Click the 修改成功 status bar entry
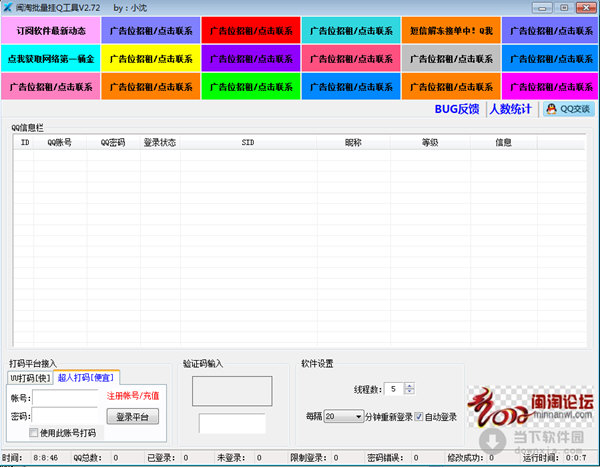The image size is (600, 467). tap(471, 457)
